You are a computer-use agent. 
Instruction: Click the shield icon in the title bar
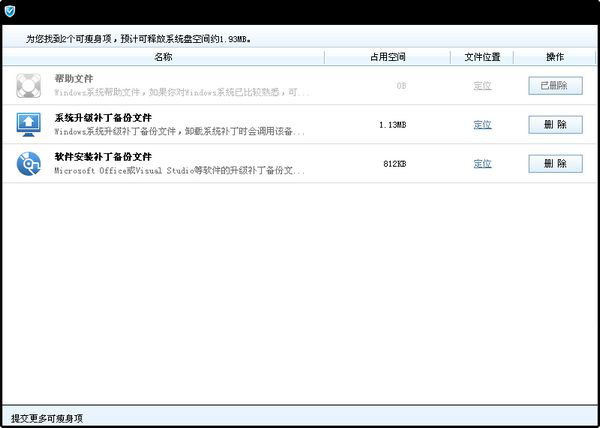10,11
